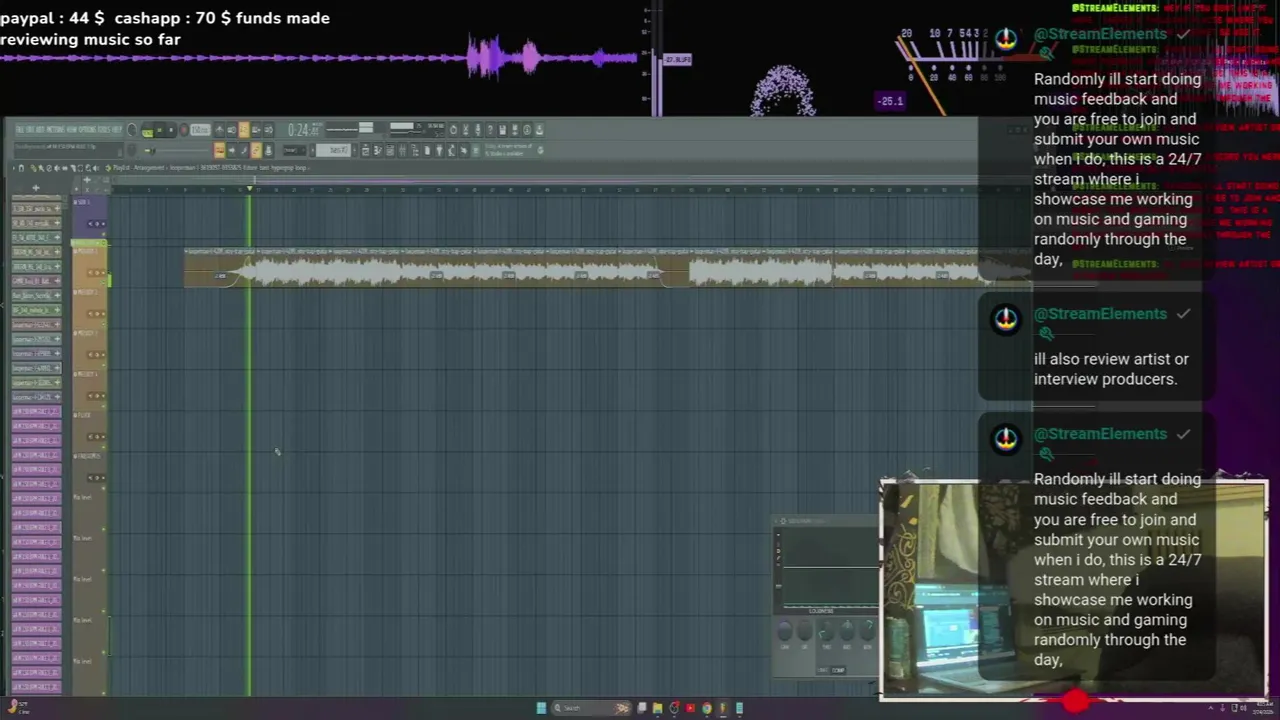Toggle the highlighted multilink controllers button

point(256,150)
